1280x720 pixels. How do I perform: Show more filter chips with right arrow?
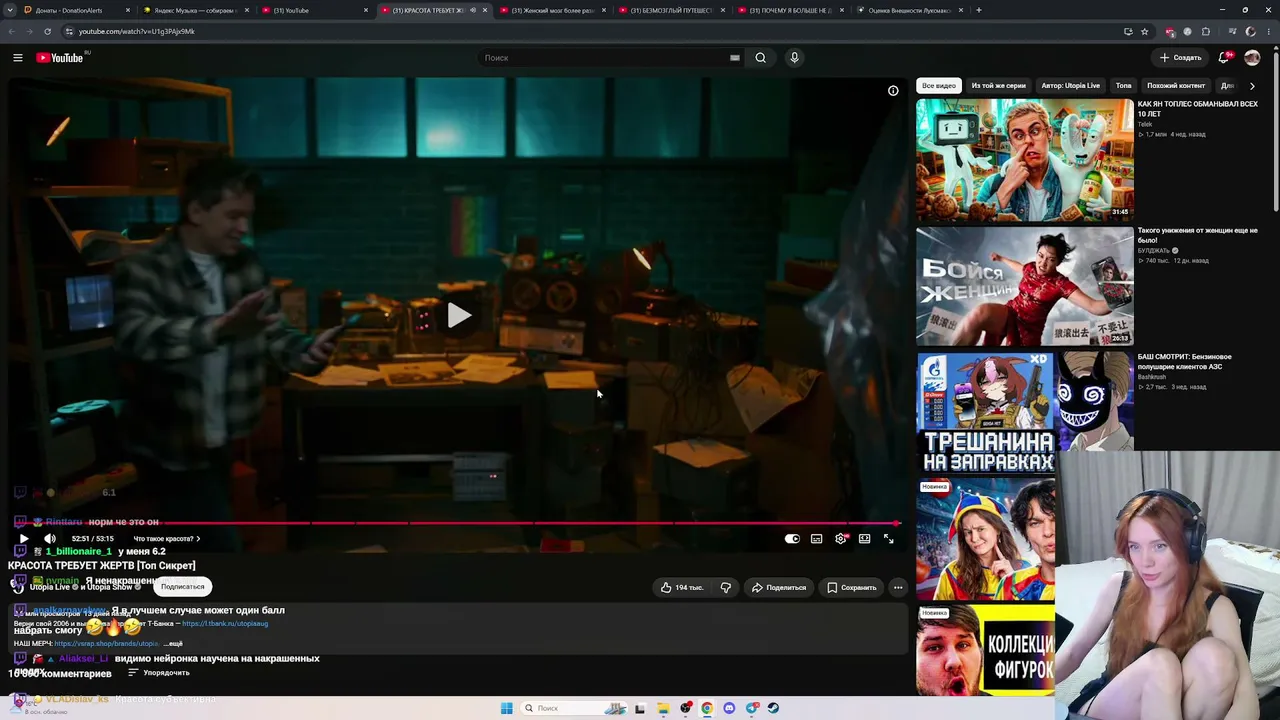pos(1252,86)
